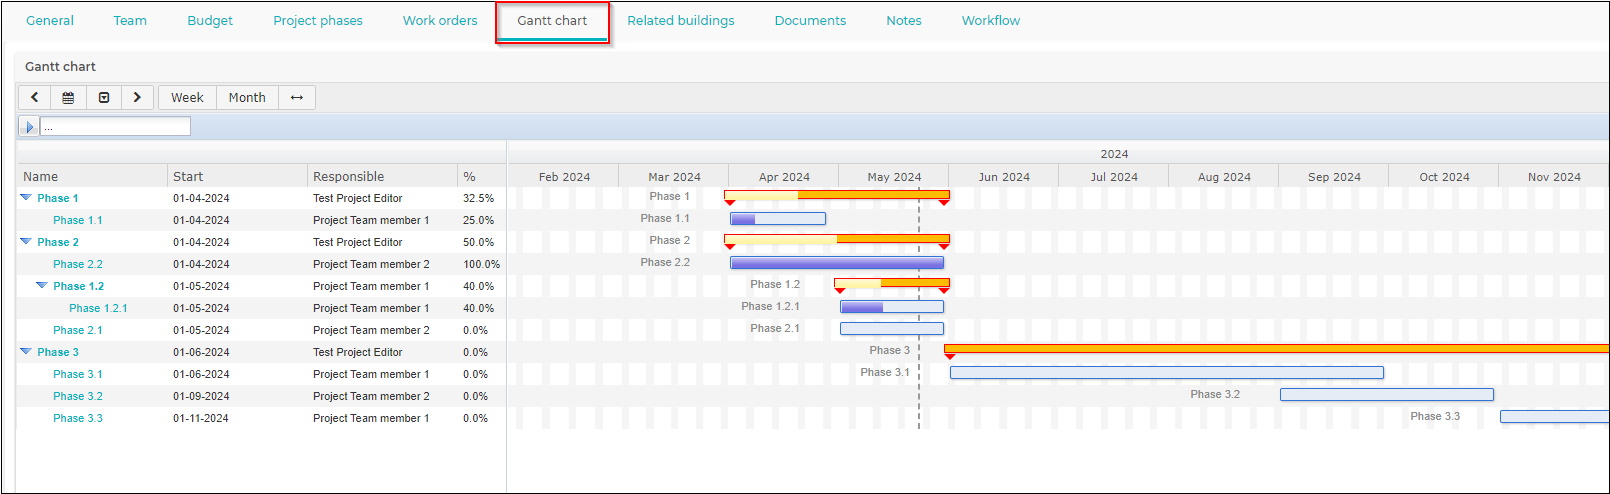Focus the filter text field

click(x=115, y=126)
